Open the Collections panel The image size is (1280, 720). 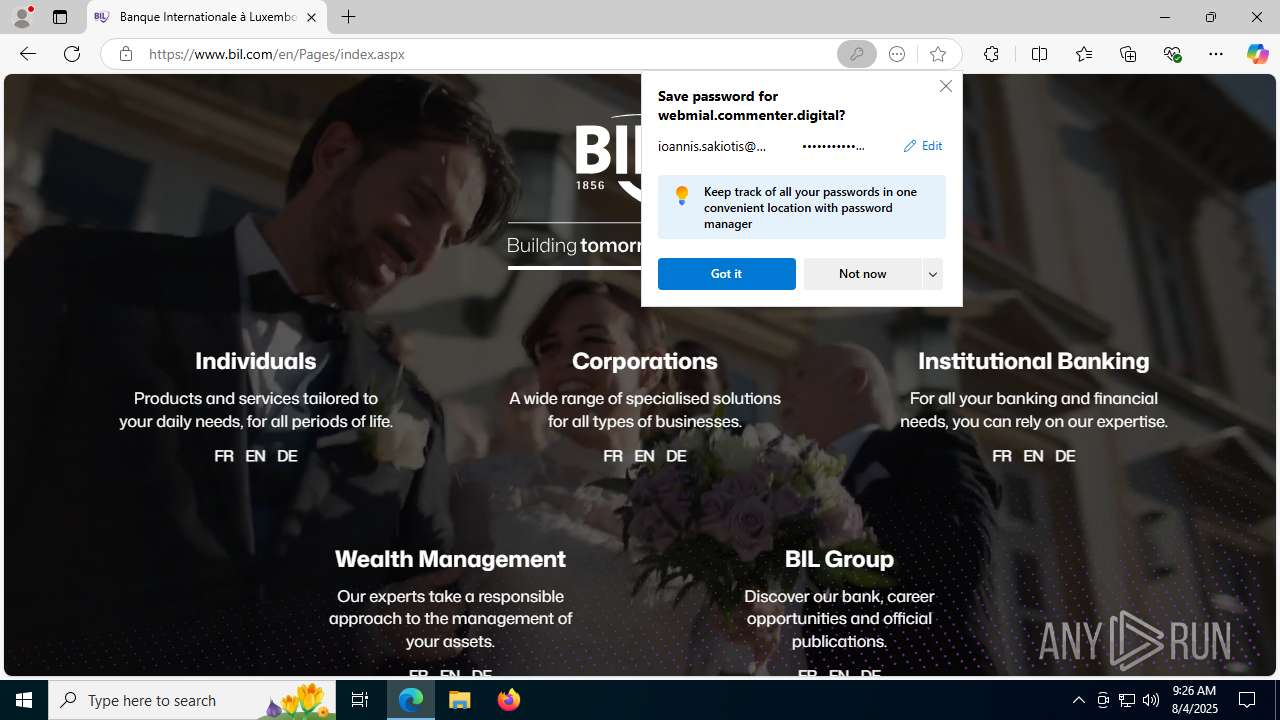click(x=1128, y=54)
